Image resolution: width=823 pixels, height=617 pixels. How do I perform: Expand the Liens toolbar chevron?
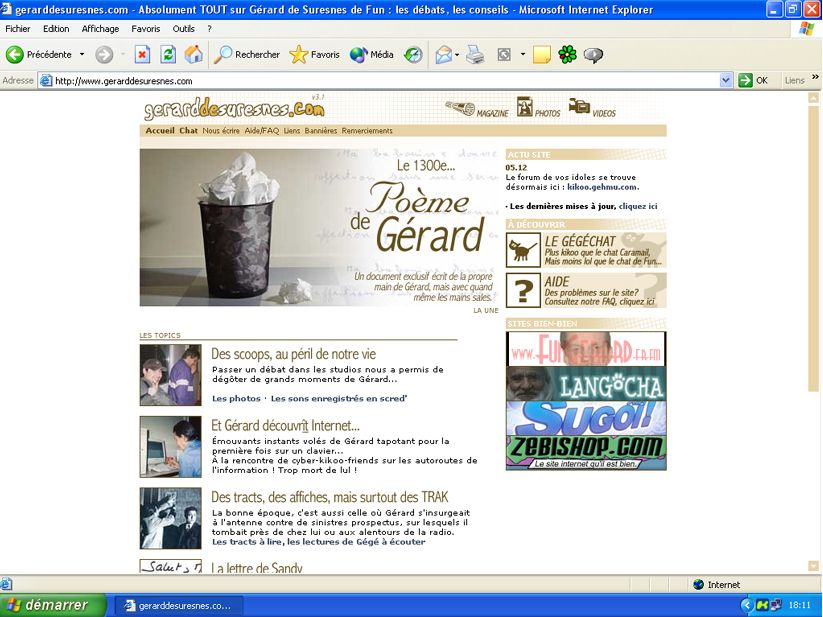click(x=815, y=77)
